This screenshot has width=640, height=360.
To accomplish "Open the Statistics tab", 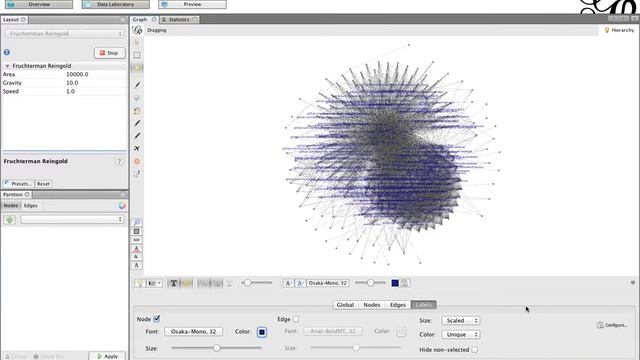I will 179,20.
